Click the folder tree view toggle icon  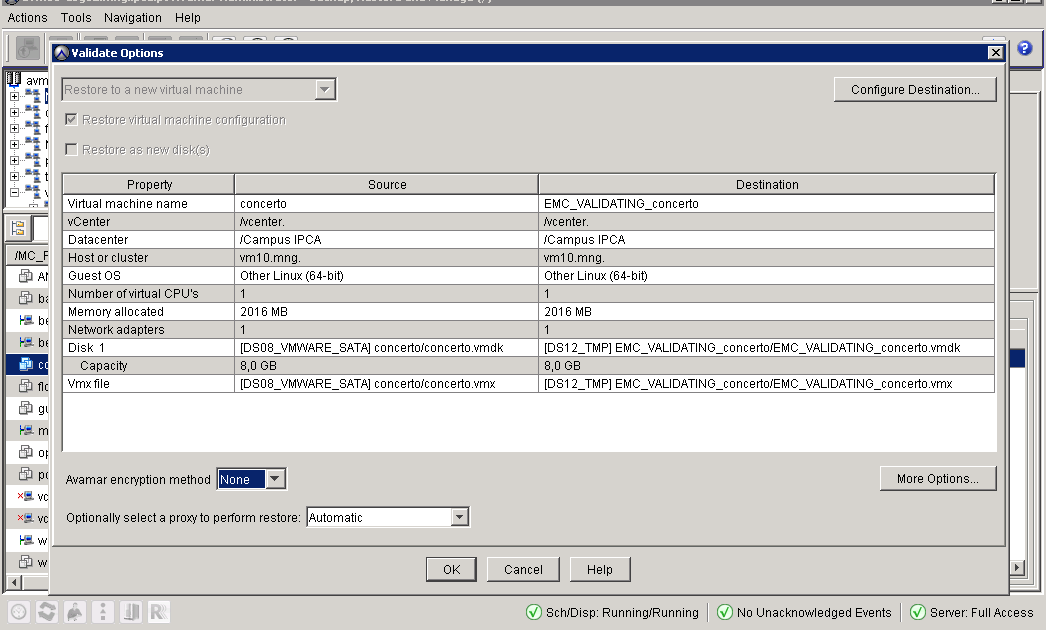point(18,228)
